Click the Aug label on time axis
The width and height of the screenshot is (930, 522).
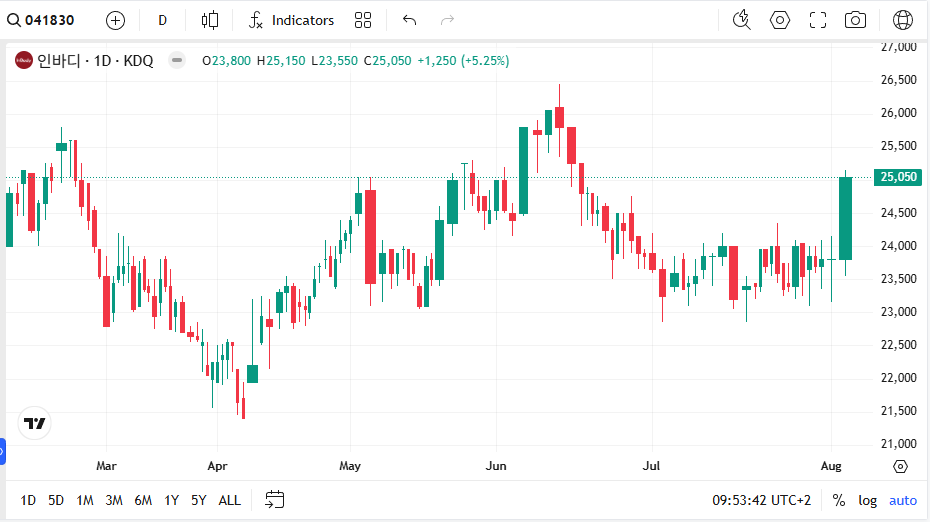coord(831,466)
